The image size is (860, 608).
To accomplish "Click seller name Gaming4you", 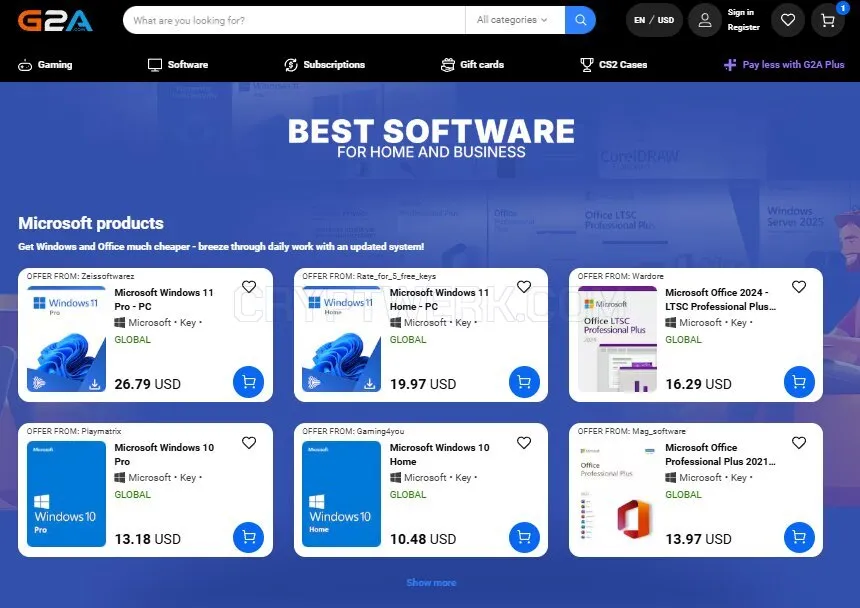I will click(x=380, y=431).
